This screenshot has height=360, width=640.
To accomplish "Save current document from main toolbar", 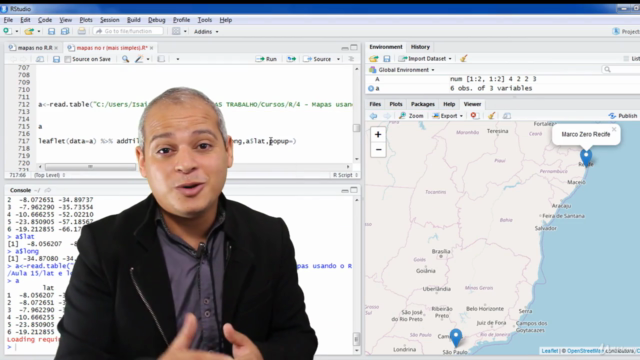I will click(x=51, y=31).
